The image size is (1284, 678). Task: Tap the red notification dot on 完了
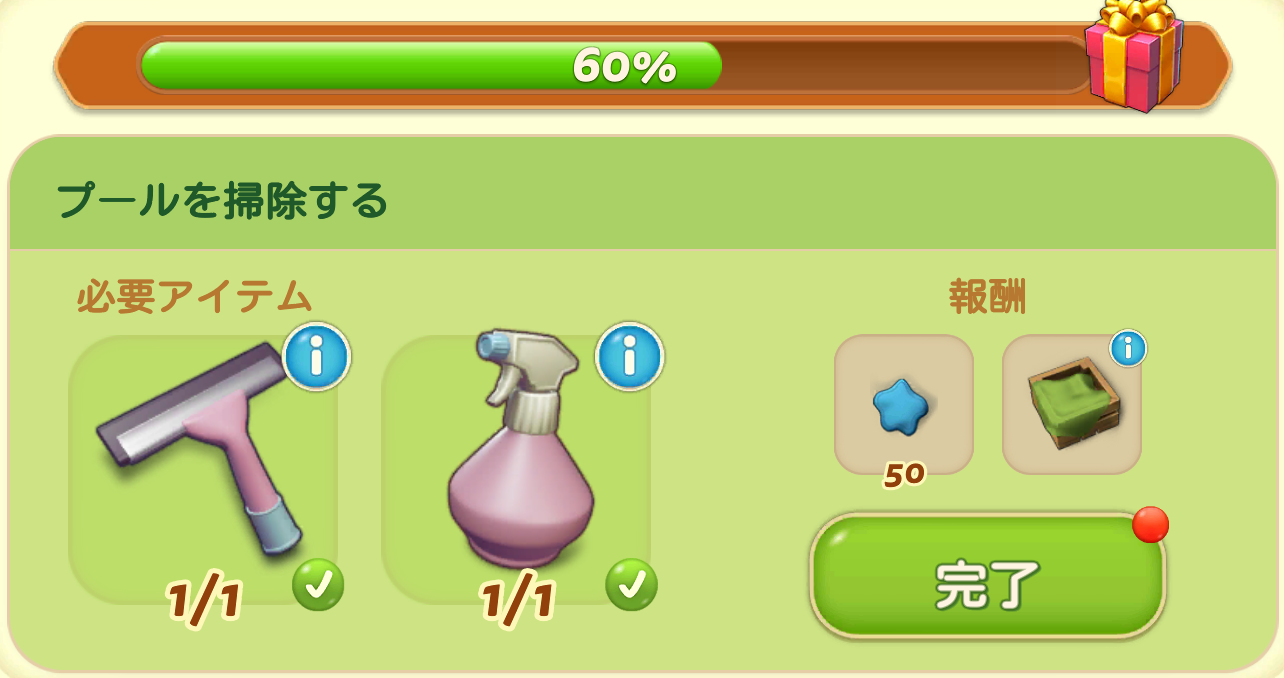1150,524
